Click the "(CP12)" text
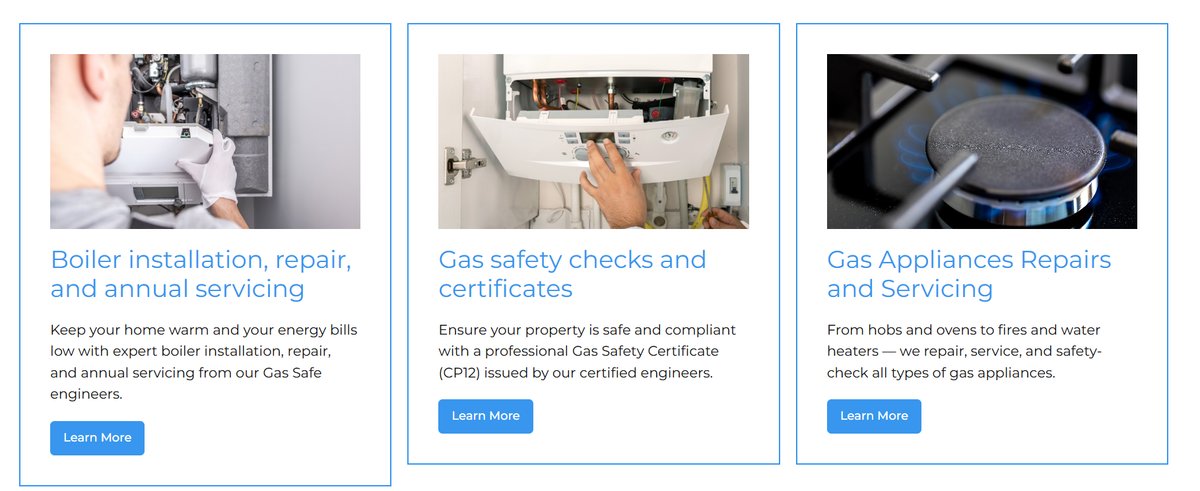Image resolution: width=1200 pixels, height=491 pixels. (x=461, y=373)
